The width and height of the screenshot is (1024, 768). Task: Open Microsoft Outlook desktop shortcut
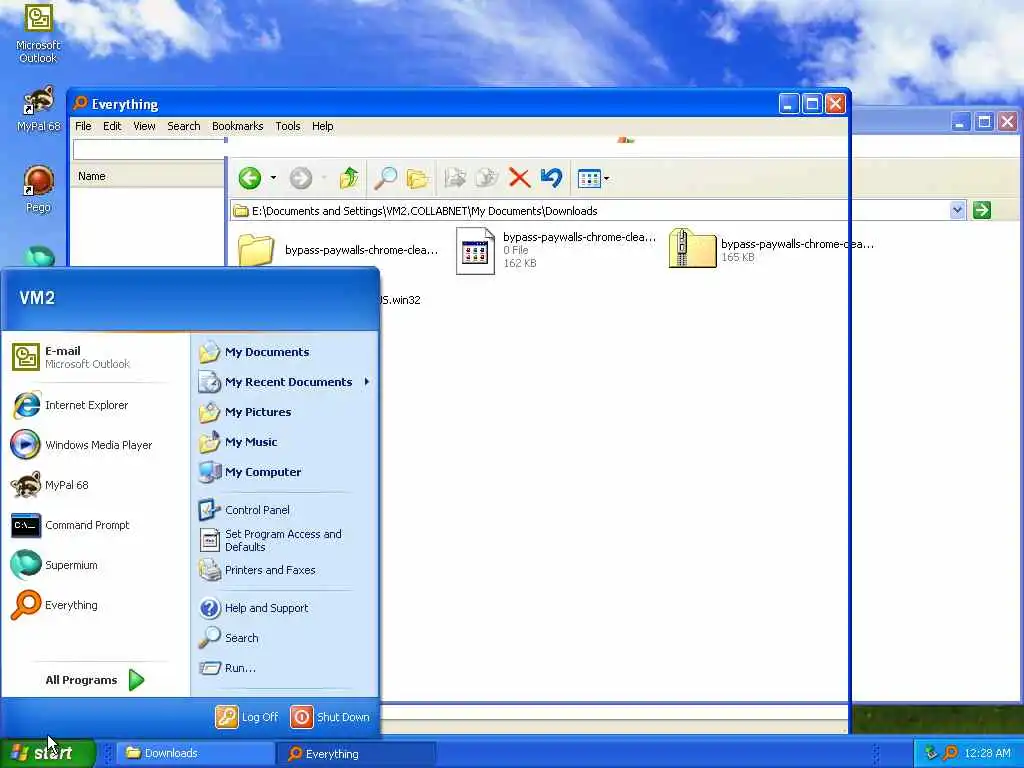pos(39,33)
